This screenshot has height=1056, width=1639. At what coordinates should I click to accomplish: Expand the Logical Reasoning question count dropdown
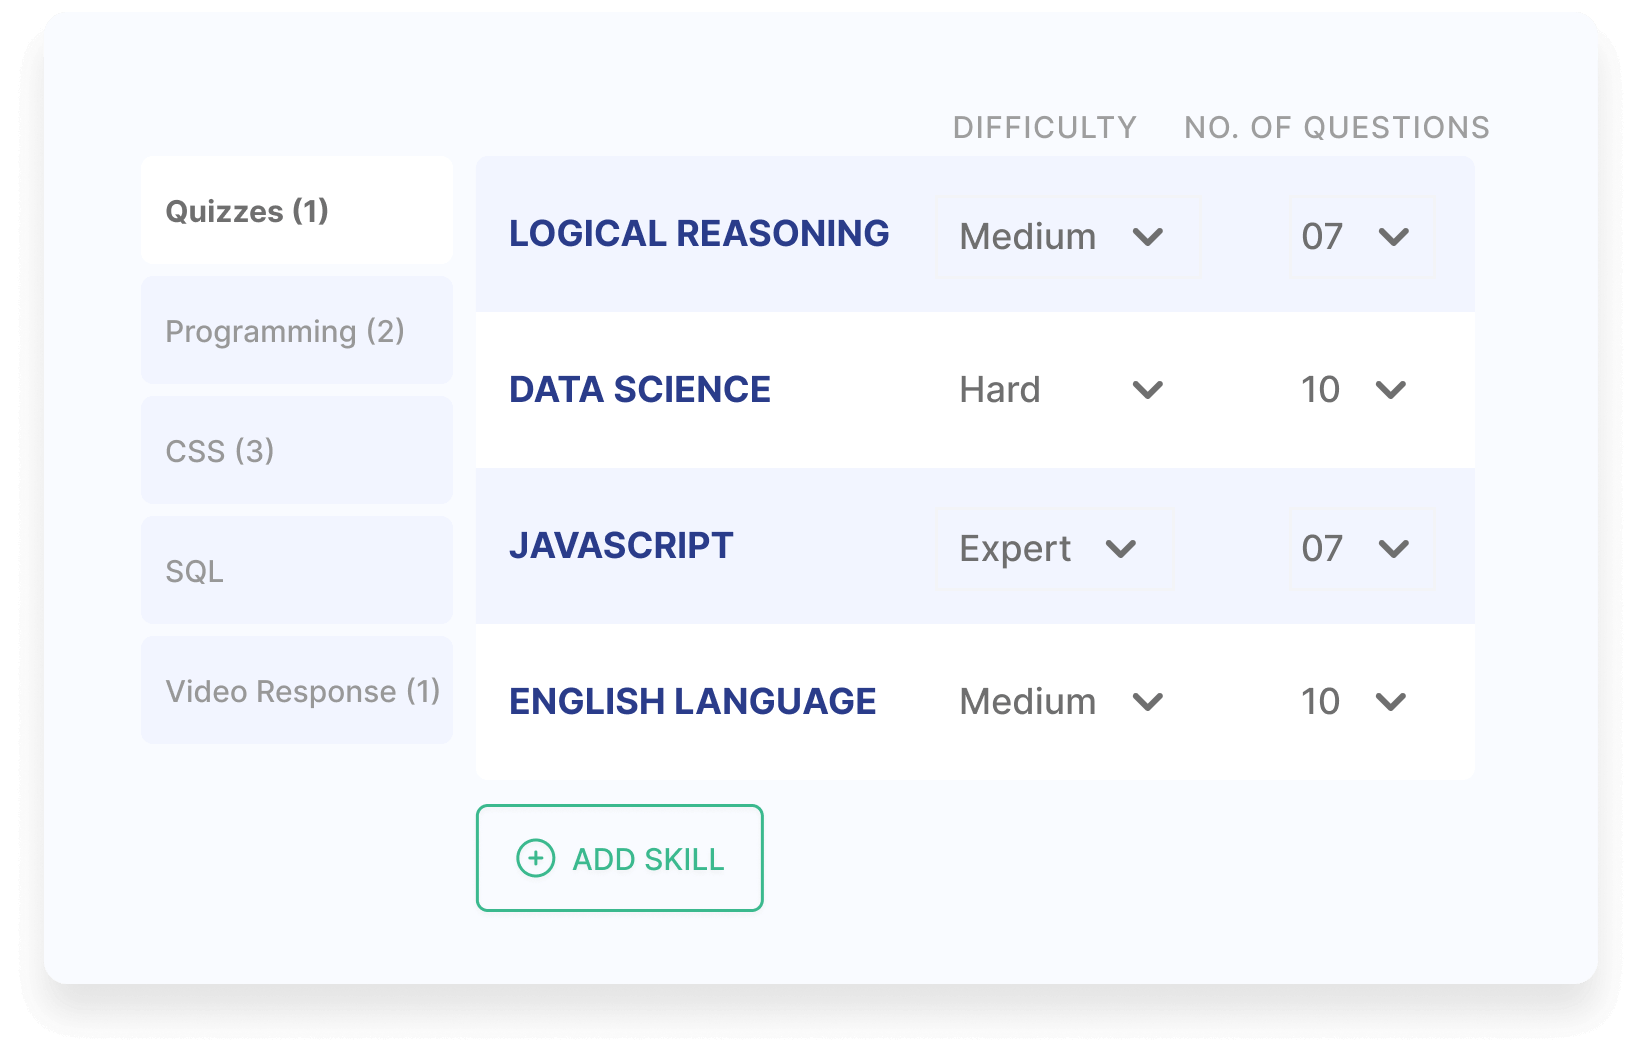1355,236
